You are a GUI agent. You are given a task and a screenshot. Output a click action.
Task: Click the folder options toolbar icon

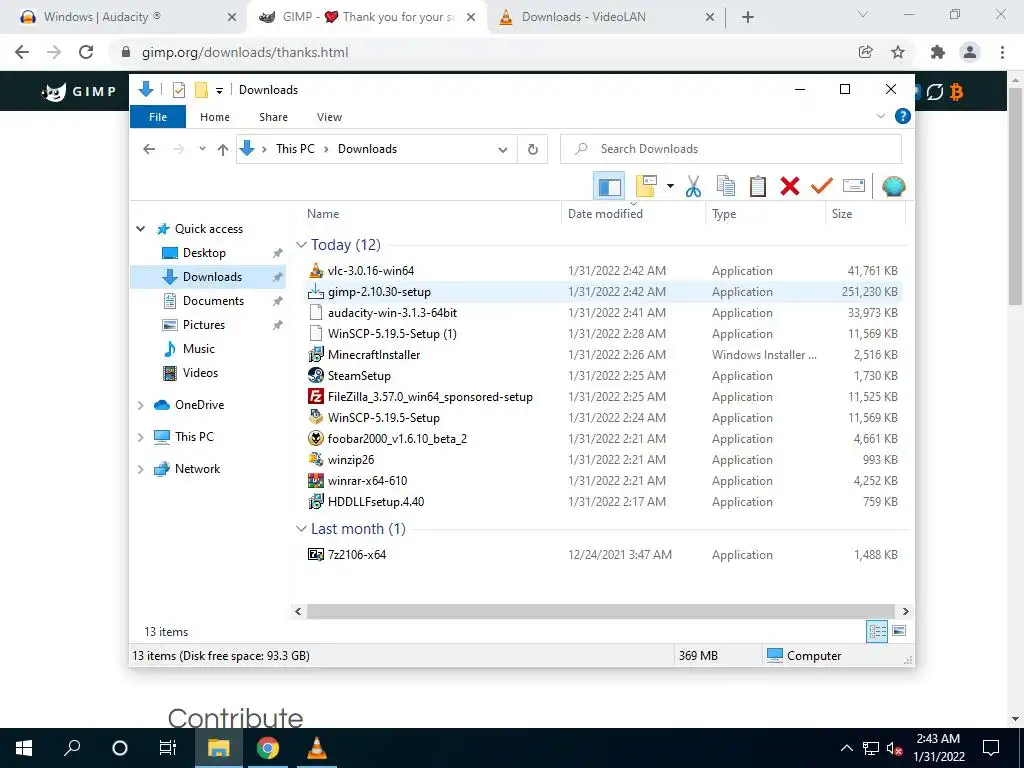coord(646,186)
